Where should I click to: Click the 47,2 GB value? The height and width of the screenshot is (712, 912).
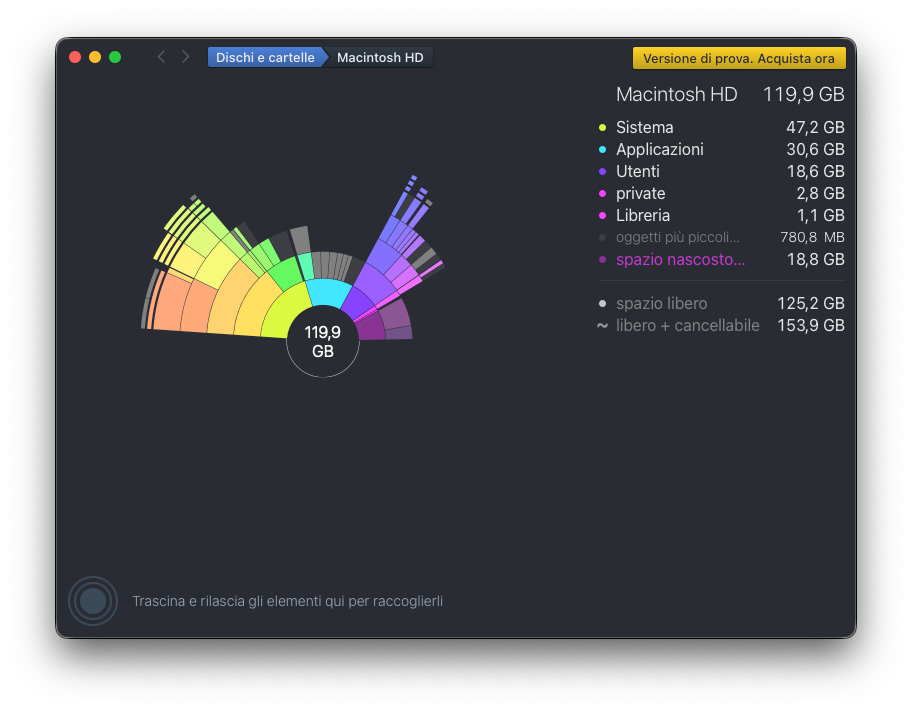[815, 127]
